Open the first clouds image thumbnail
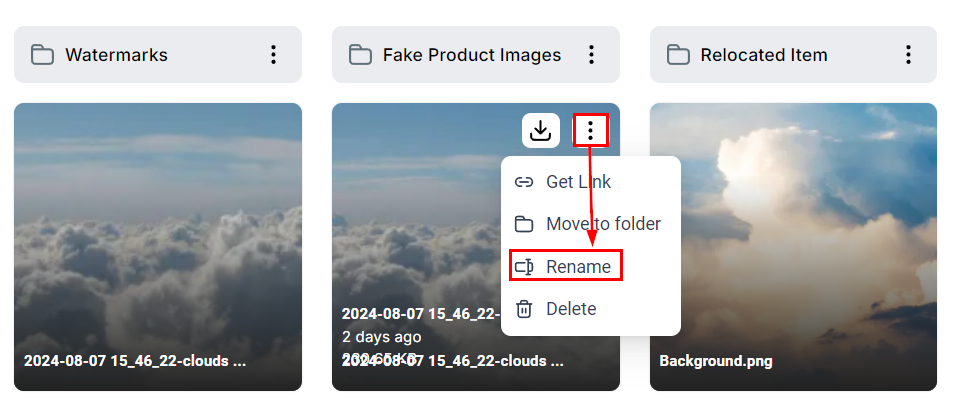The height and width of the screenshot is (415, 964). coord(158,247)
